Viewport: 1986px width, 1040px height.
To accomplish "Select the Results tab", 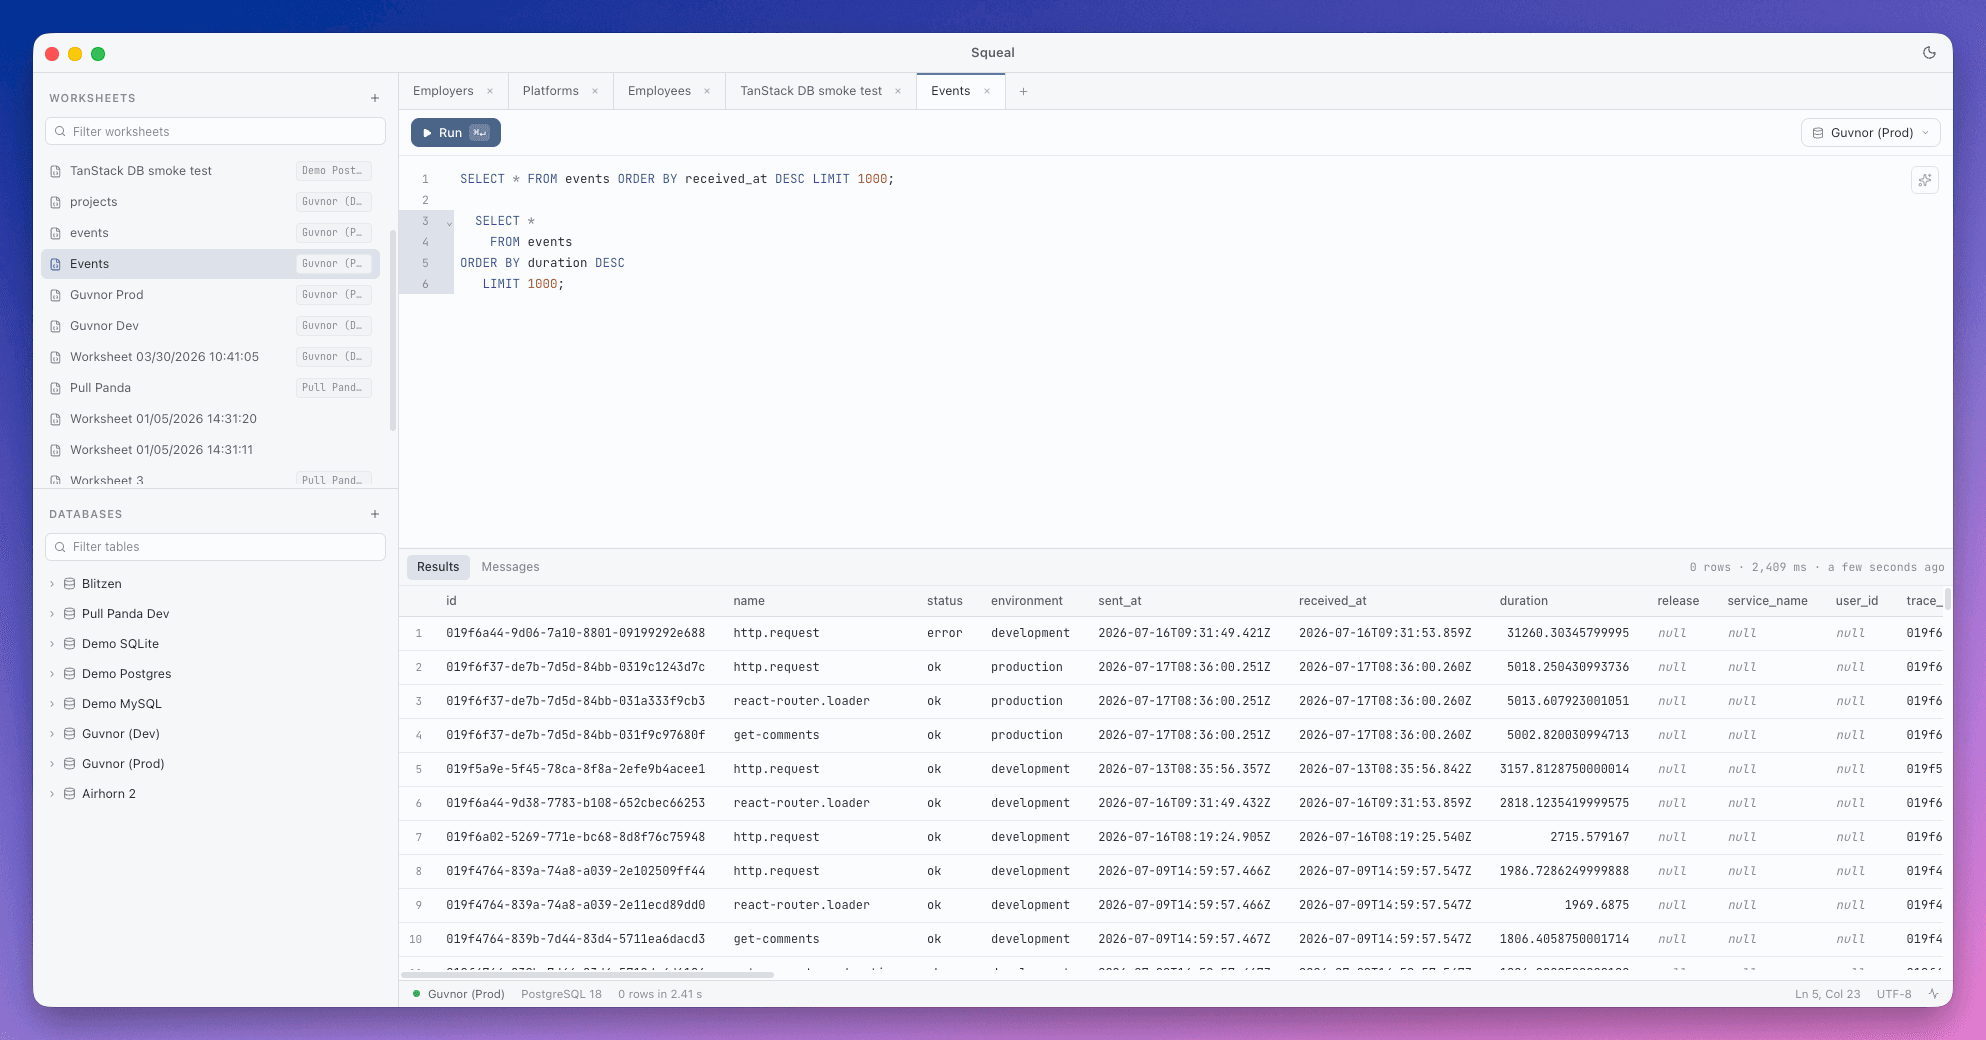I will coord(438,567).
